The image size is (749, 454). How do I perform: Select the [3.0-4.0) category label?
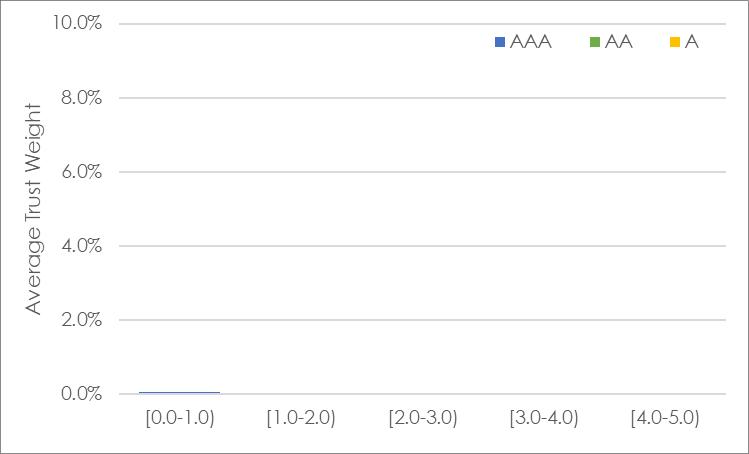coord(544,418)
